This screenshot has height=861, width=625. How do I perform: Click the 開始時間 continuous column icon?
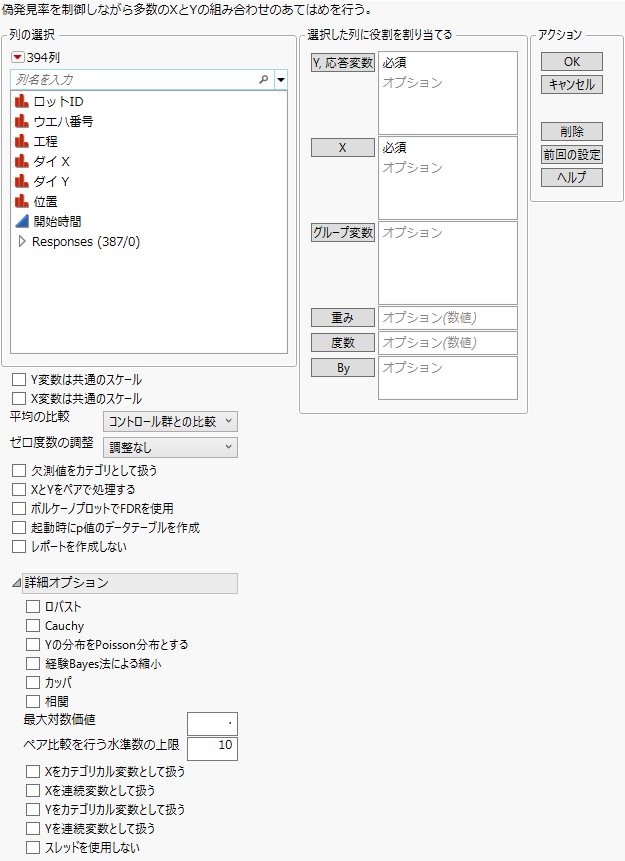[x=22, y=221]
